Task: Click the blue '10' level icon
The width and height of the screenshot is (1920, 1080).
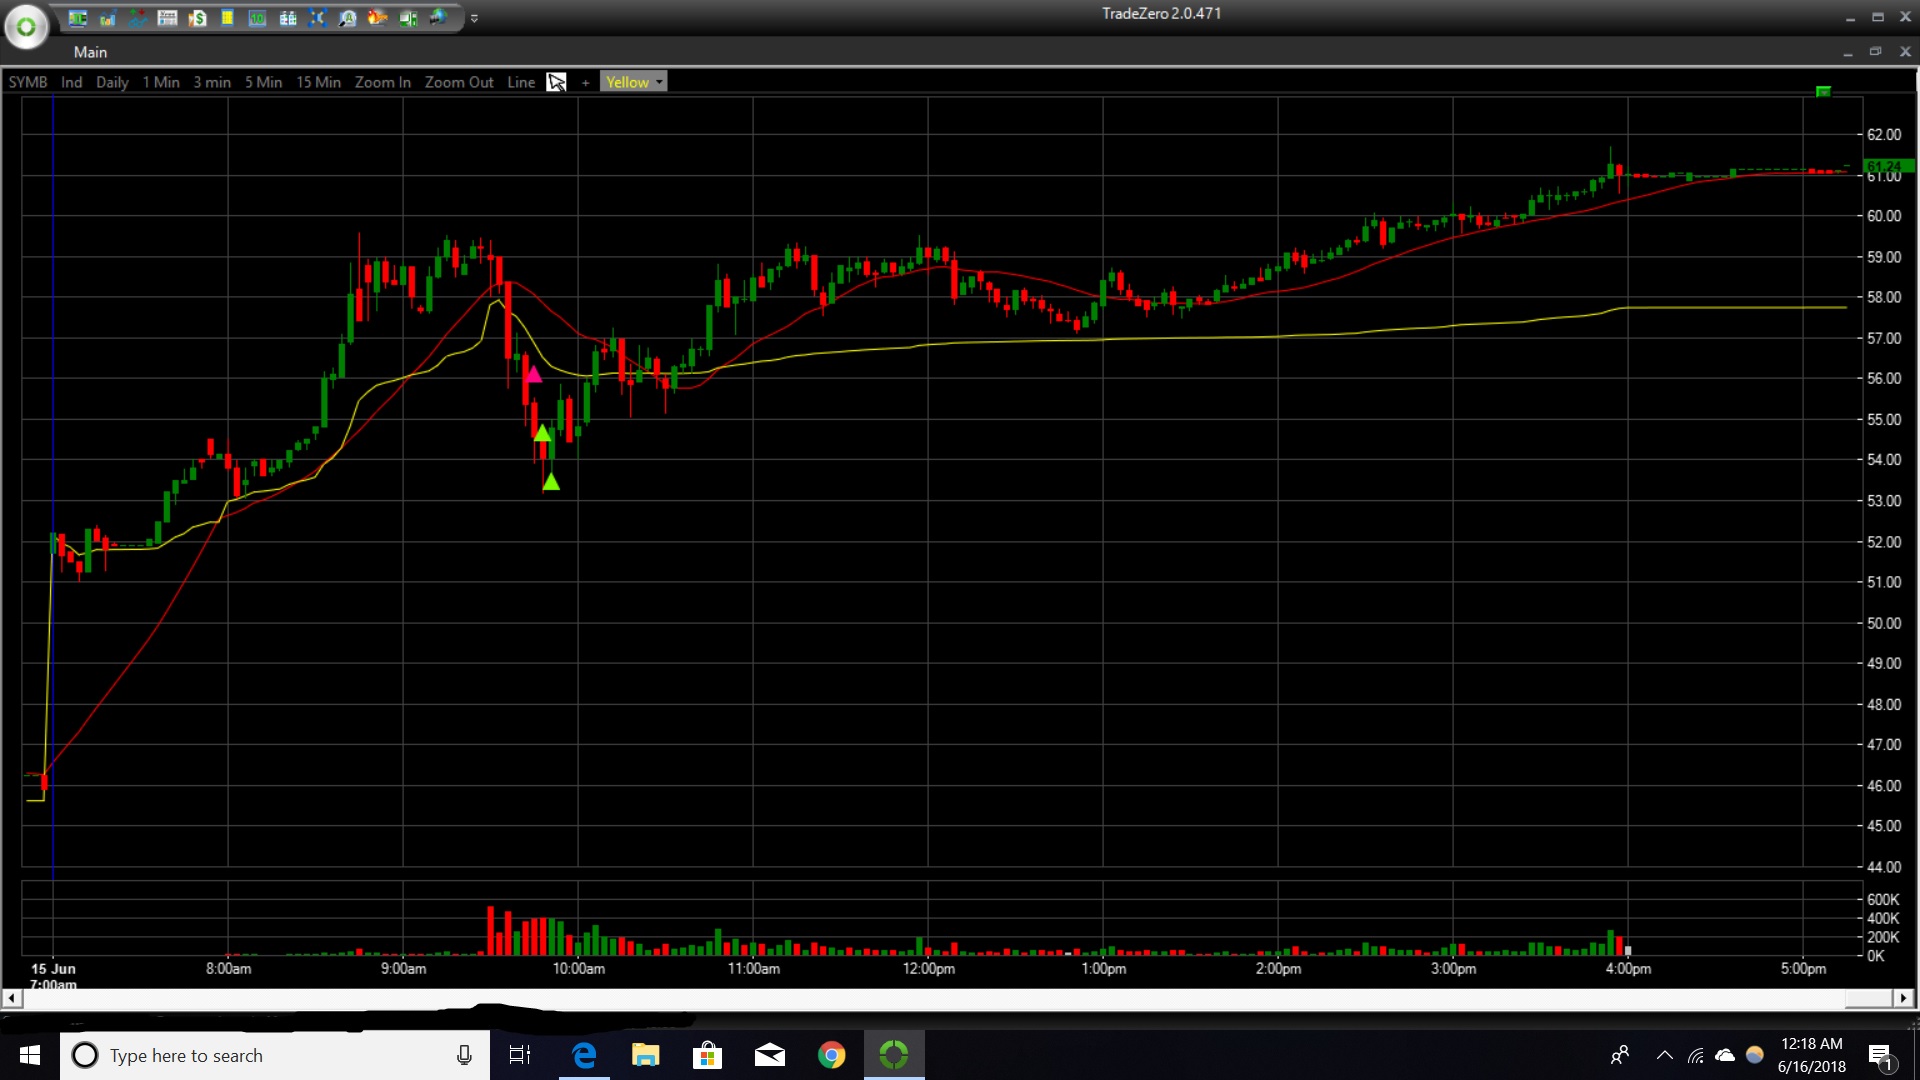Action: (257, 18)
